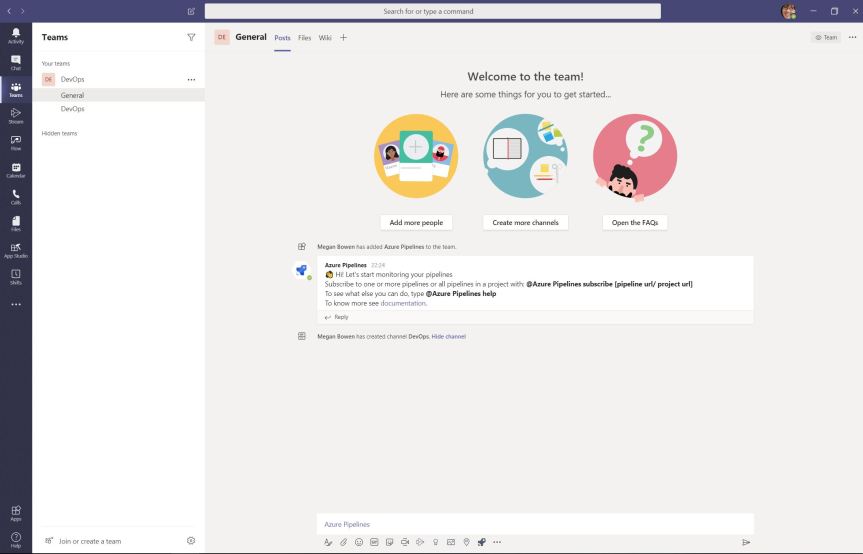Viewport: 863px width, 554px height.
Task: Click the Add more people button
Action: (416, 223)
